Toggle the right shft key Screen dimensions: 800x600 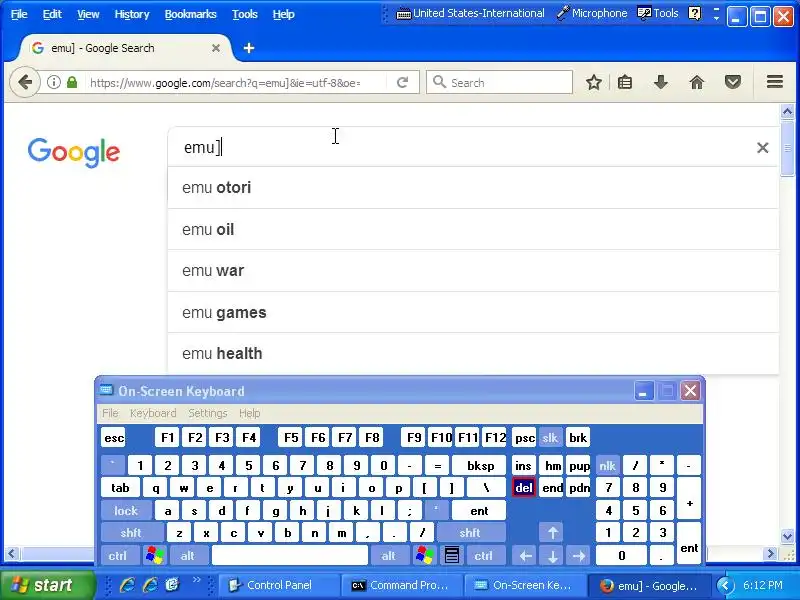(x=470, y=533)
